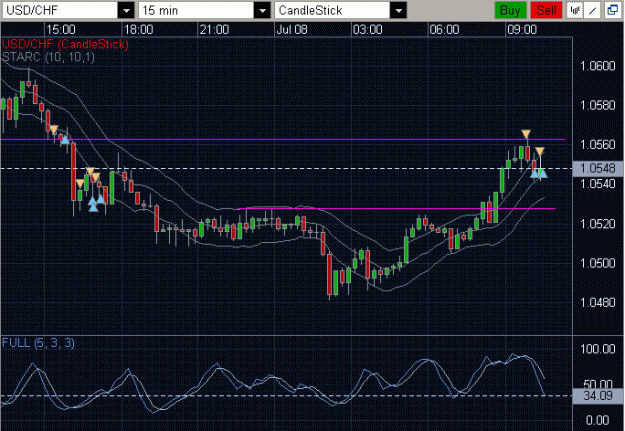The image size is (625, 431).
Task: Click the detach chart window icon
Action: (612, 10)
